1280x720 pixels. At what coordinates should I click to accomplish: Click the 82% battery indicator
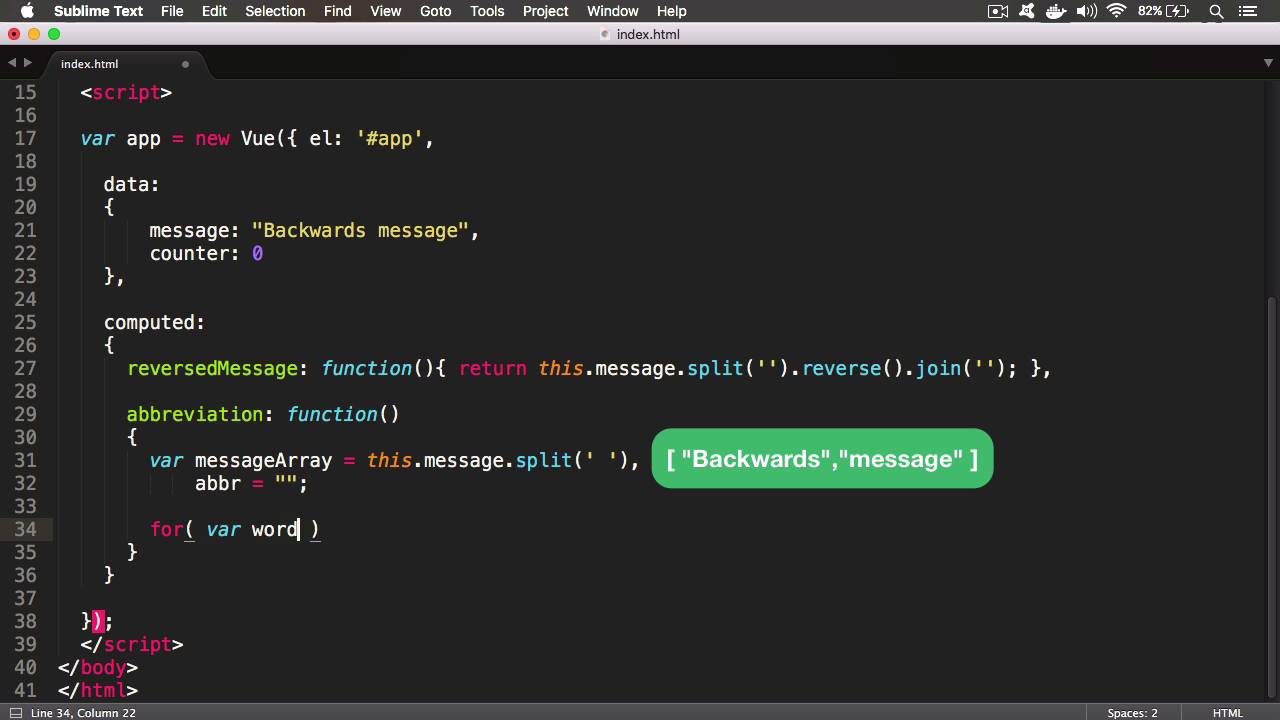pyautogui.click(x=1165, y=11)
